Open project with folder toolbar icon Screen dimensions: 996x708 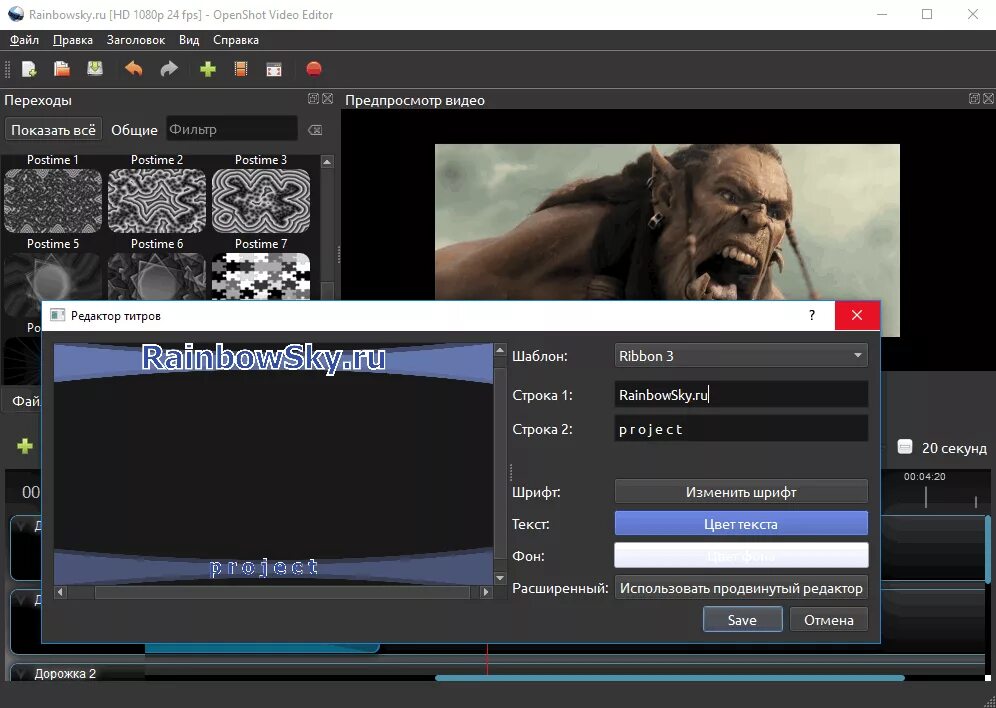[62, 69]
